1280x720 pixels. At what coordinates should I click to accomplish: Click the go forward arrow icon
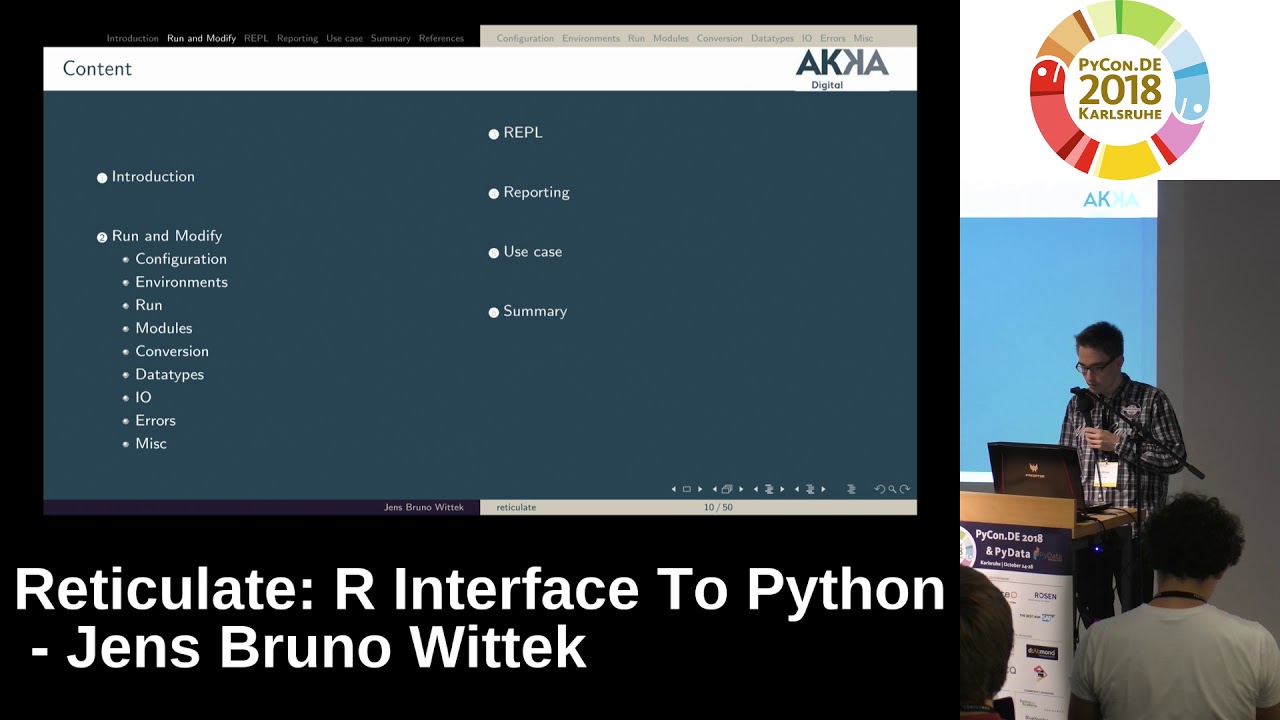coord(905,489)
